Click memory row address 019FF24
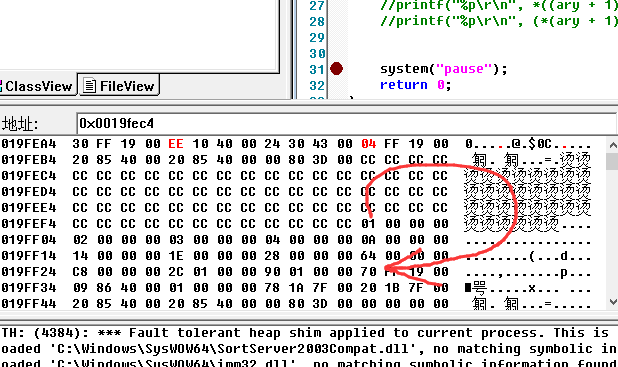618x367 pixels. click(29, 272)
